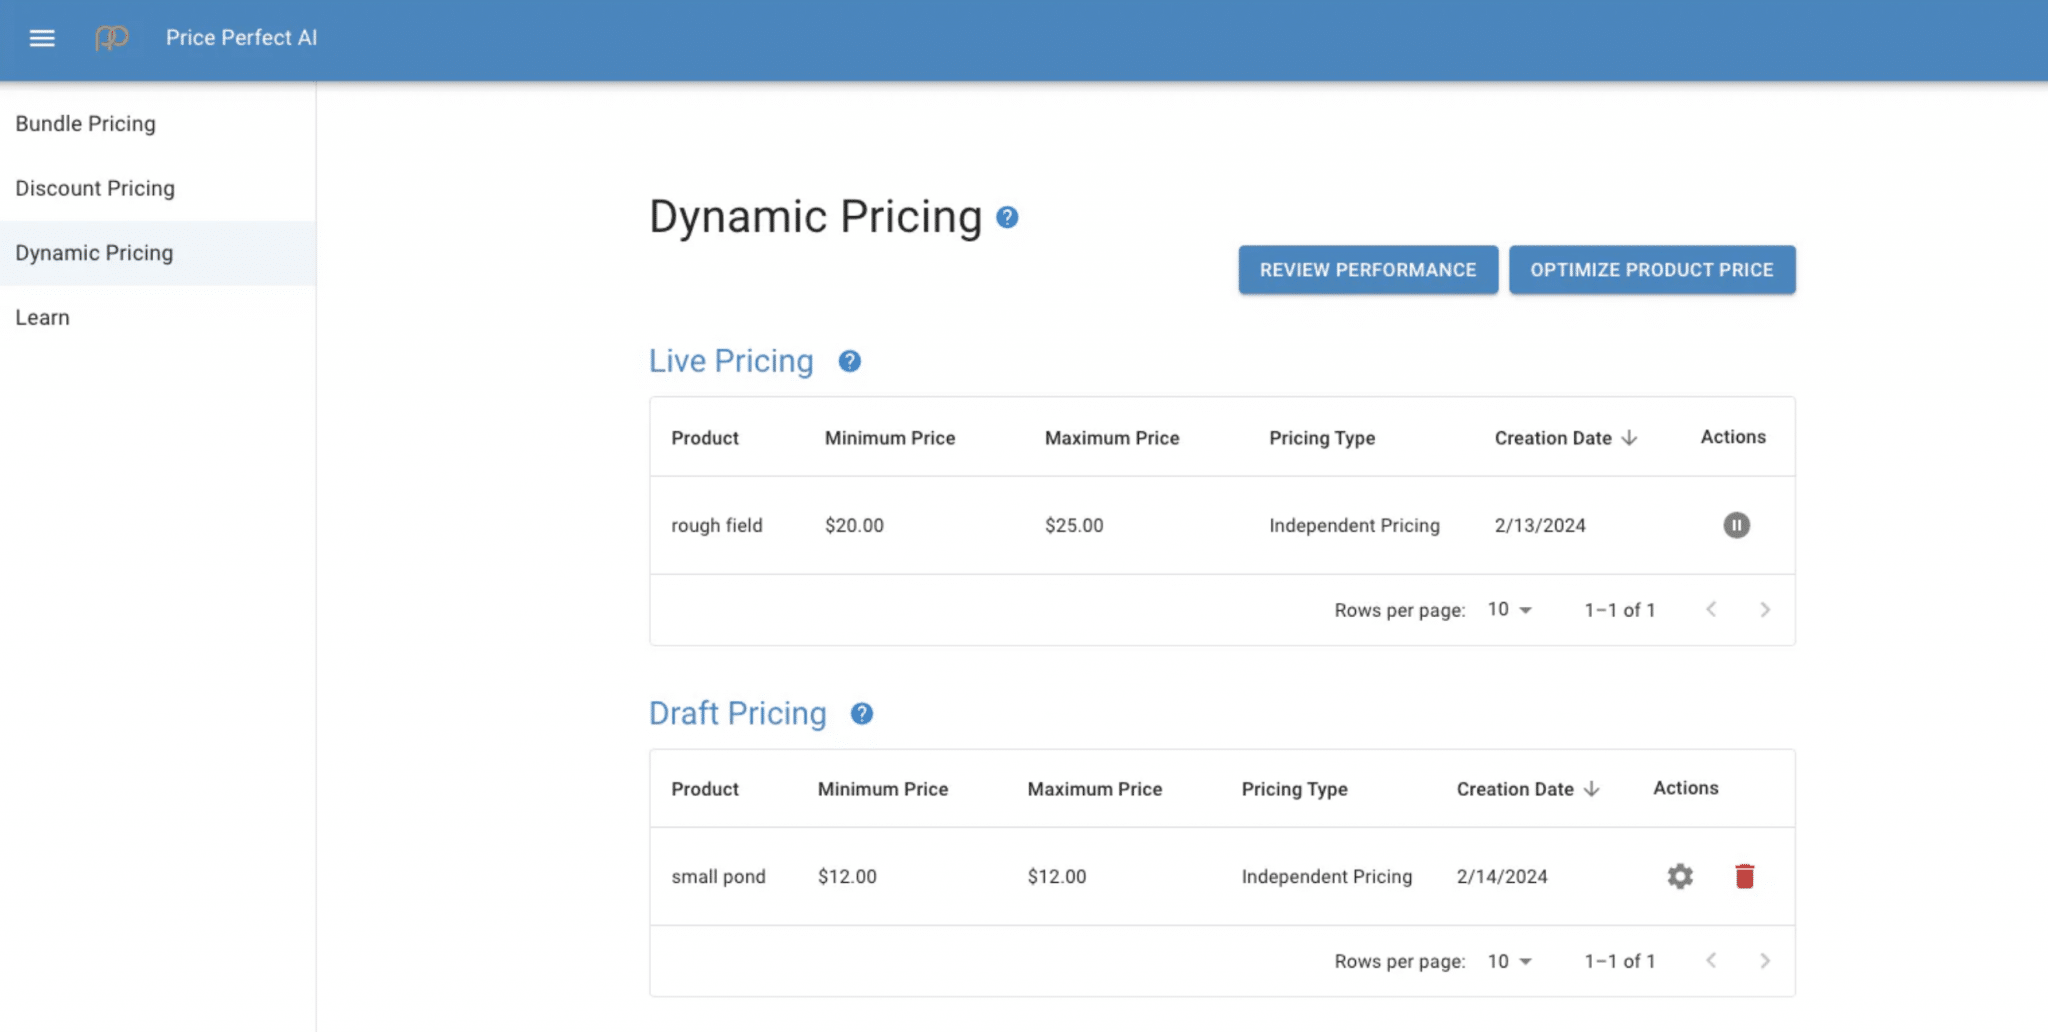The width and height of the screenshot is (2048, 1032).
Task: Open rows per page dropdown in Draft Pricing
Action: [x=1509, y=960]
